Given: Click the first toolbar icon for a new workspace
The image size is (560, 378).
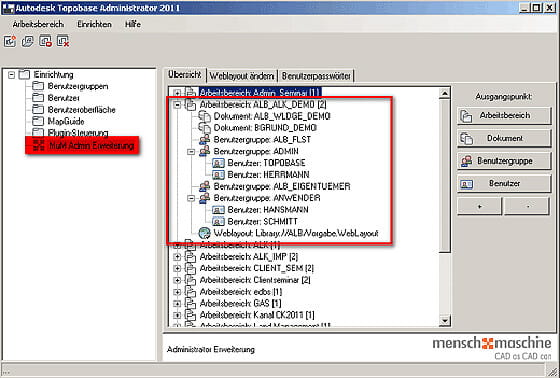Looking at the screenshot, I should 10,41.
